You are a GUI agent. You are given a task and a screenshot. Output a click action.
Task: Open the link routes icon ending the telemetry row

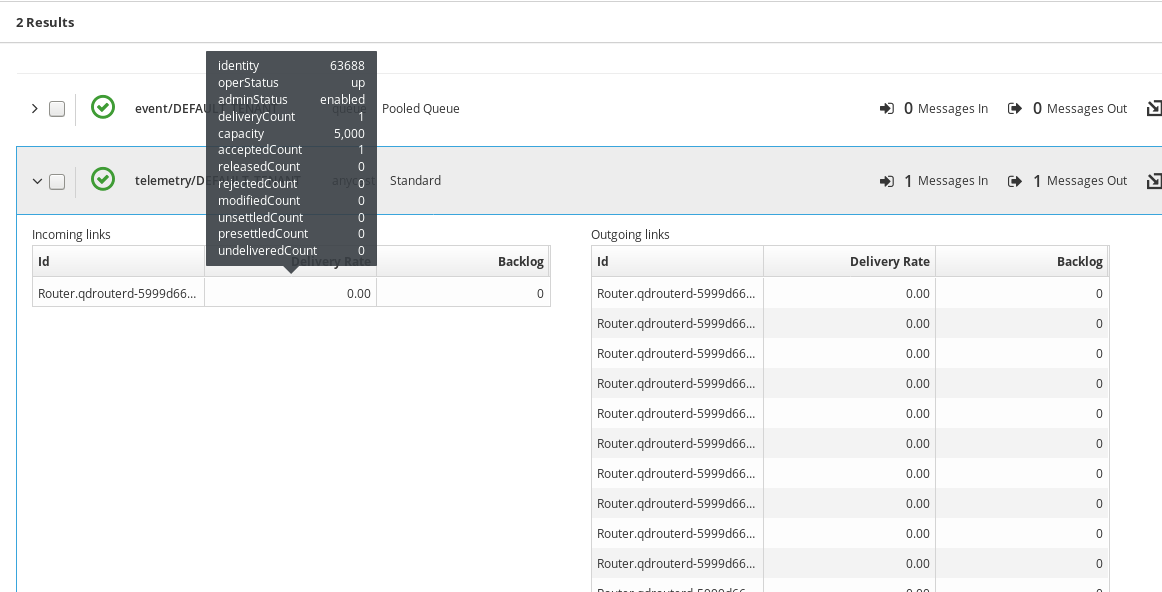pos(1154,181)
